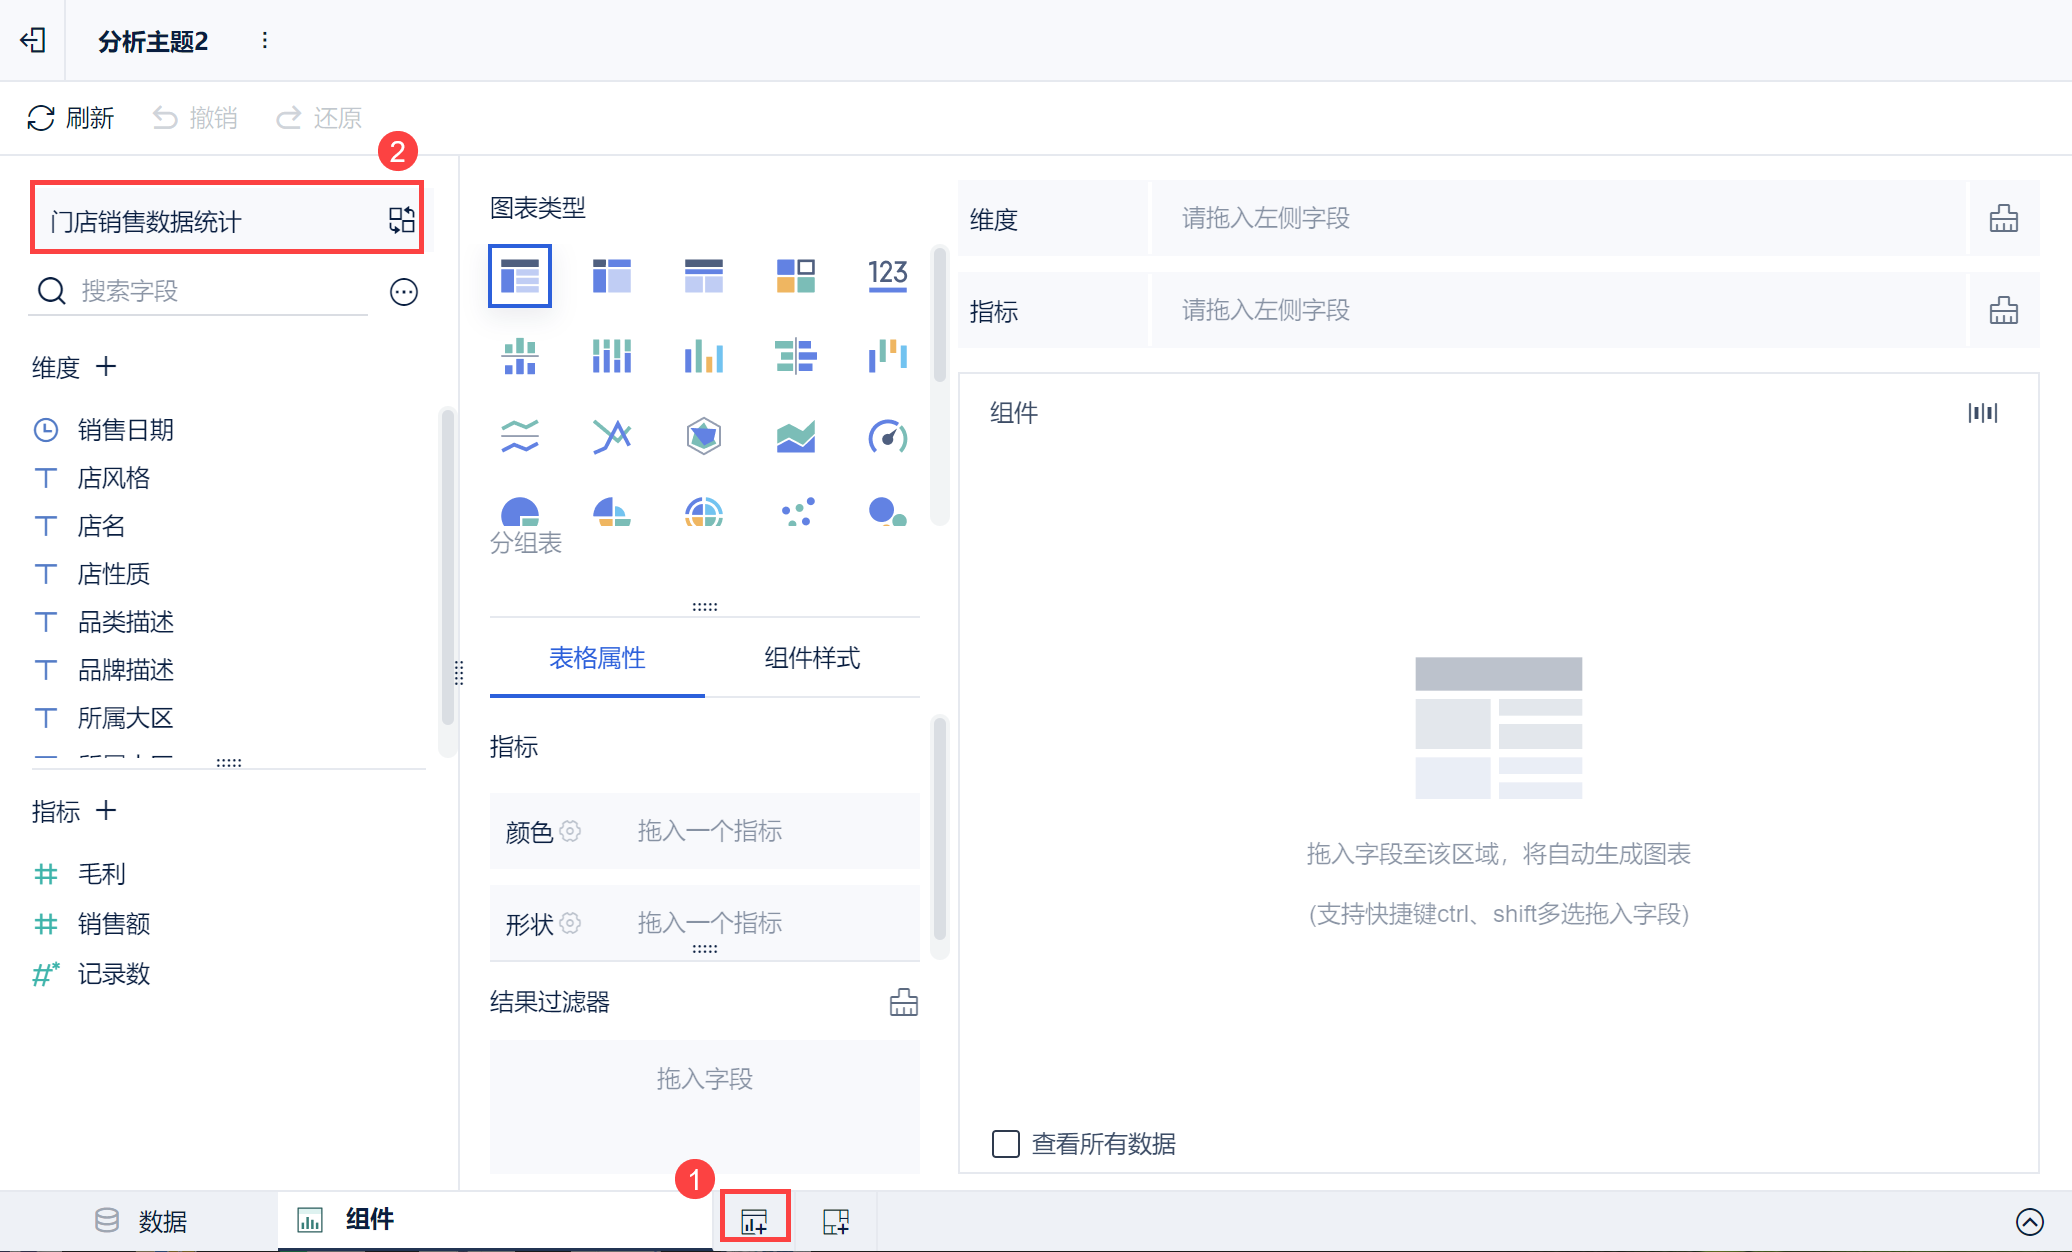
Task: Open the more options menu beside 分析主题2
Action: pos(264,40)
